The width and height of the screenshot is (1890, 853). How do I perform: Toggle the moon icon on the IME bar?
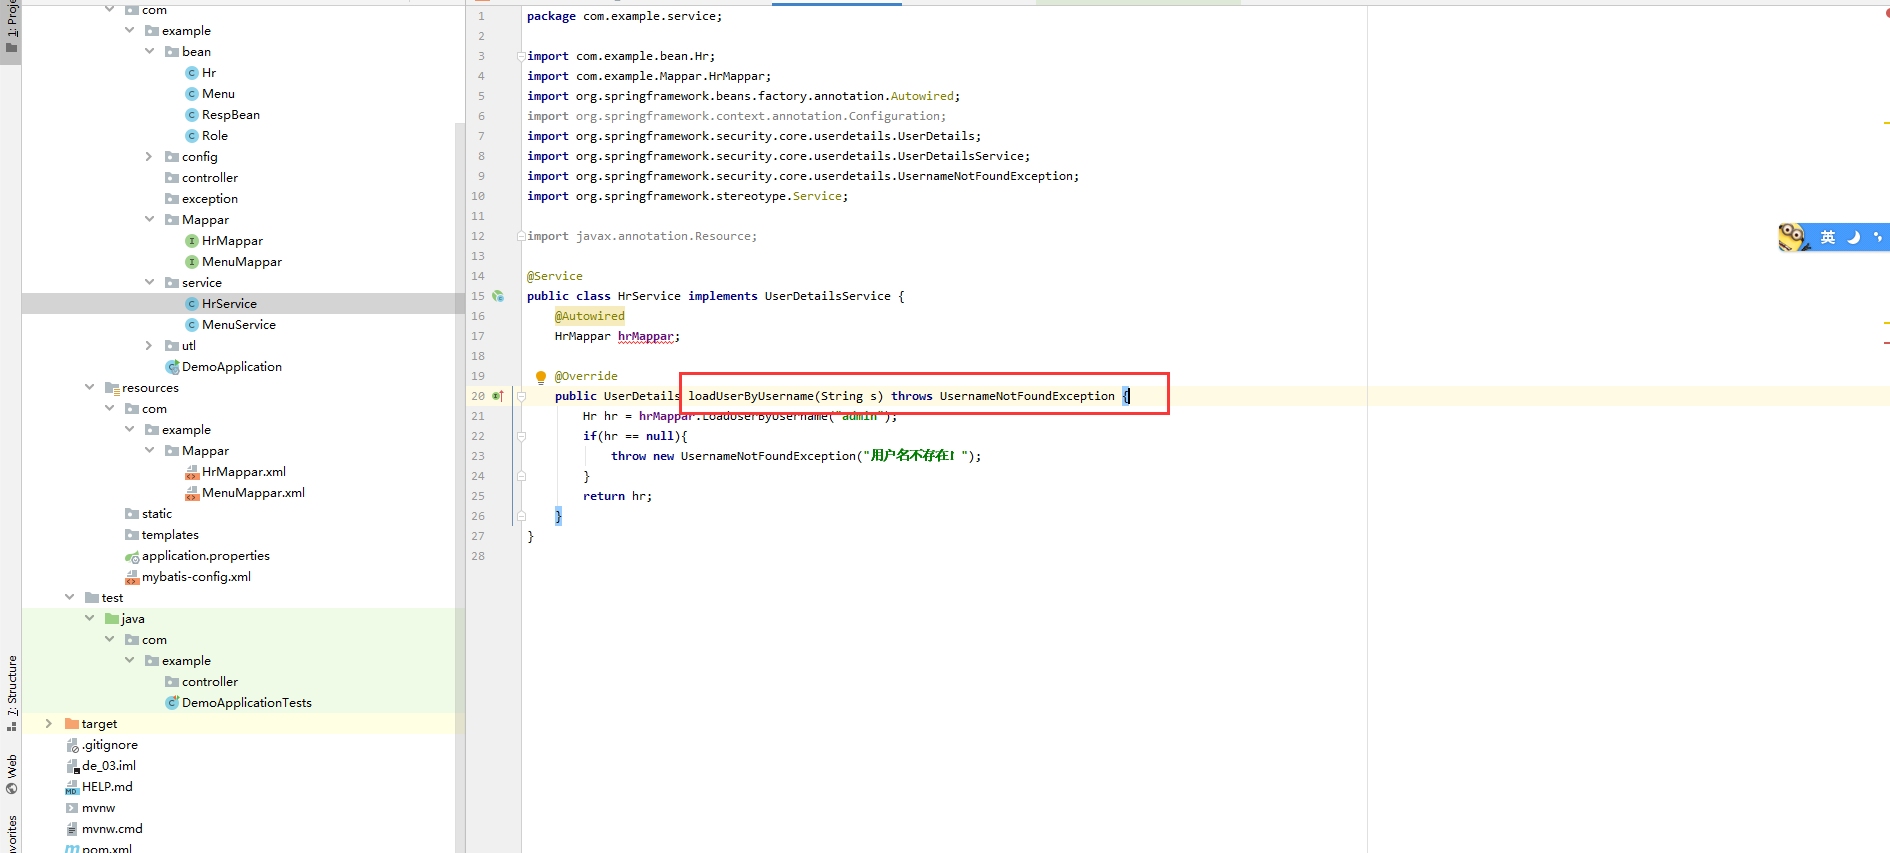coord(1853,237)
